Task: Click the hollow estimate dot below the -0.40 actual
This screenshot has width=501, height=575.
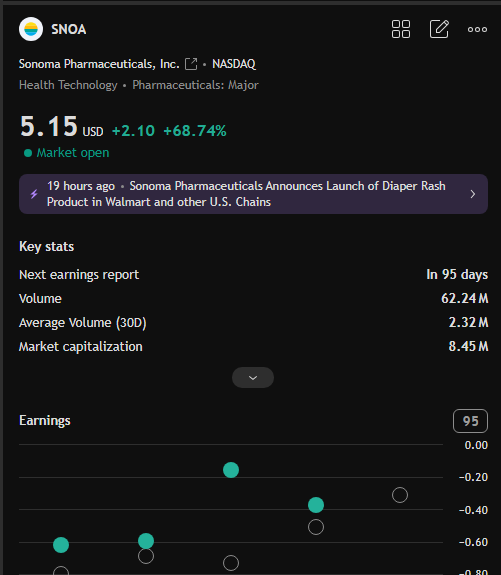Action: coord(316,527)
